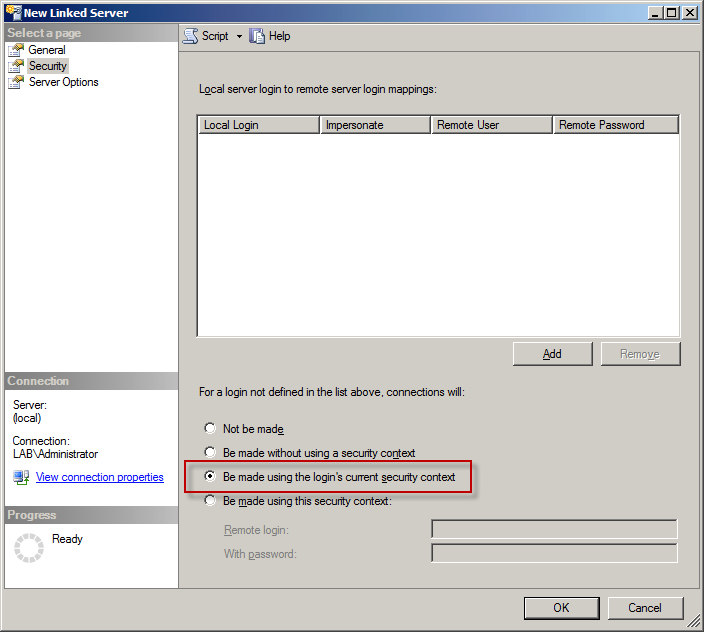Maximize the New Linked Server window

tap(672, 13)
